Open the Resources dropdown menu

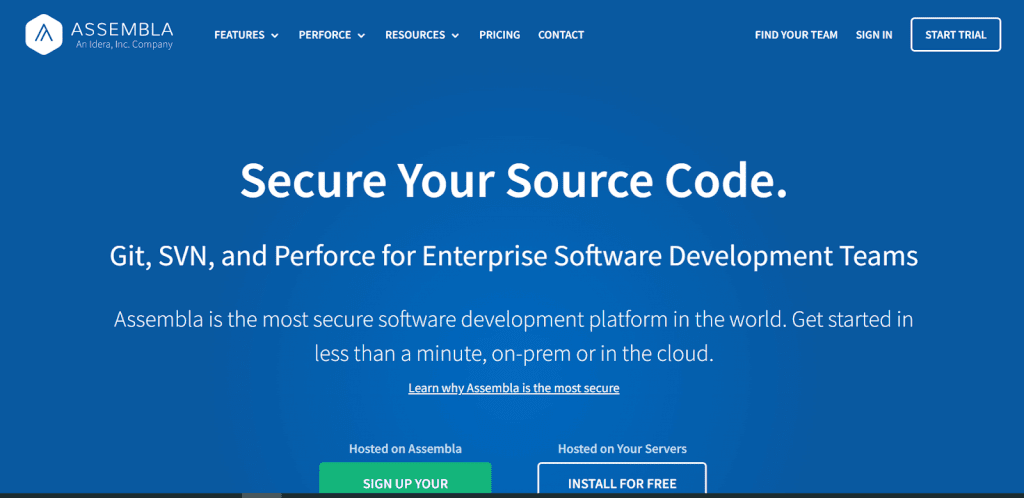[422, 35]
